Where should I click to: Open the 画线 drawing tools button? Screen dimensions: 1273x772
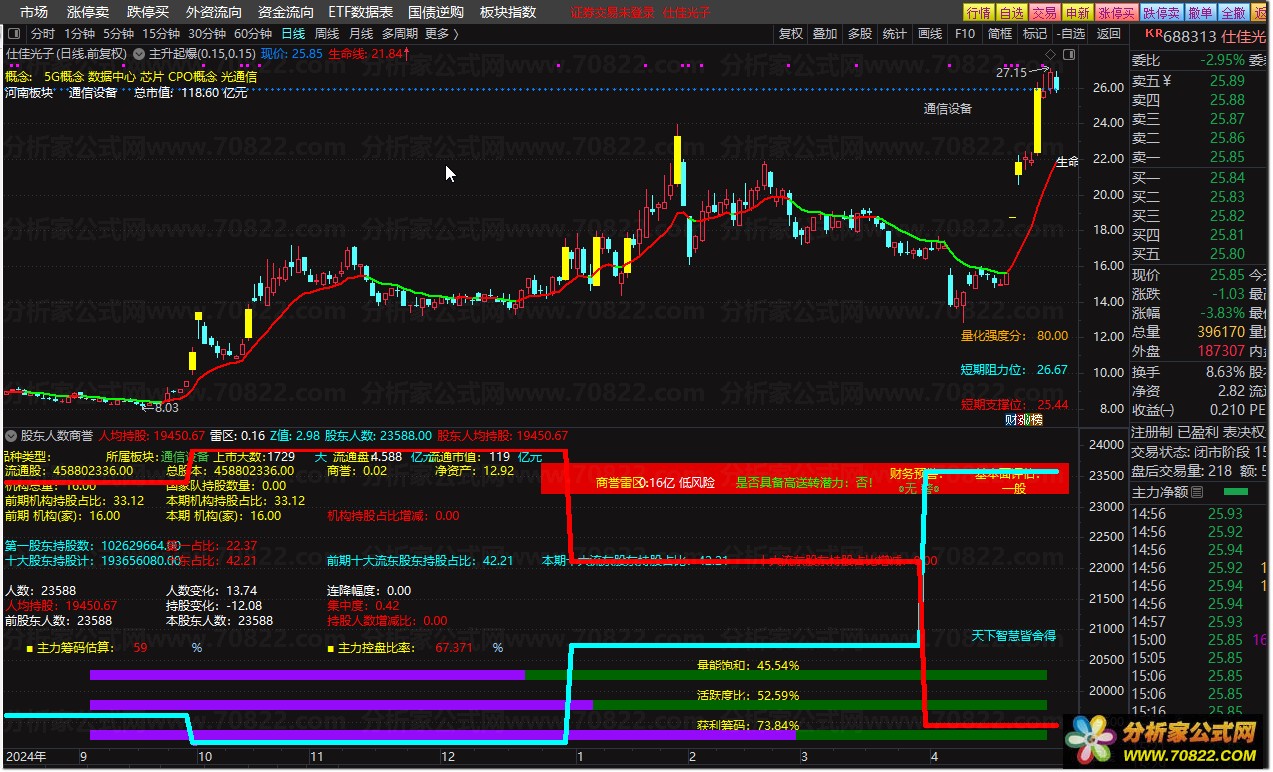click(x=930, y=34)
